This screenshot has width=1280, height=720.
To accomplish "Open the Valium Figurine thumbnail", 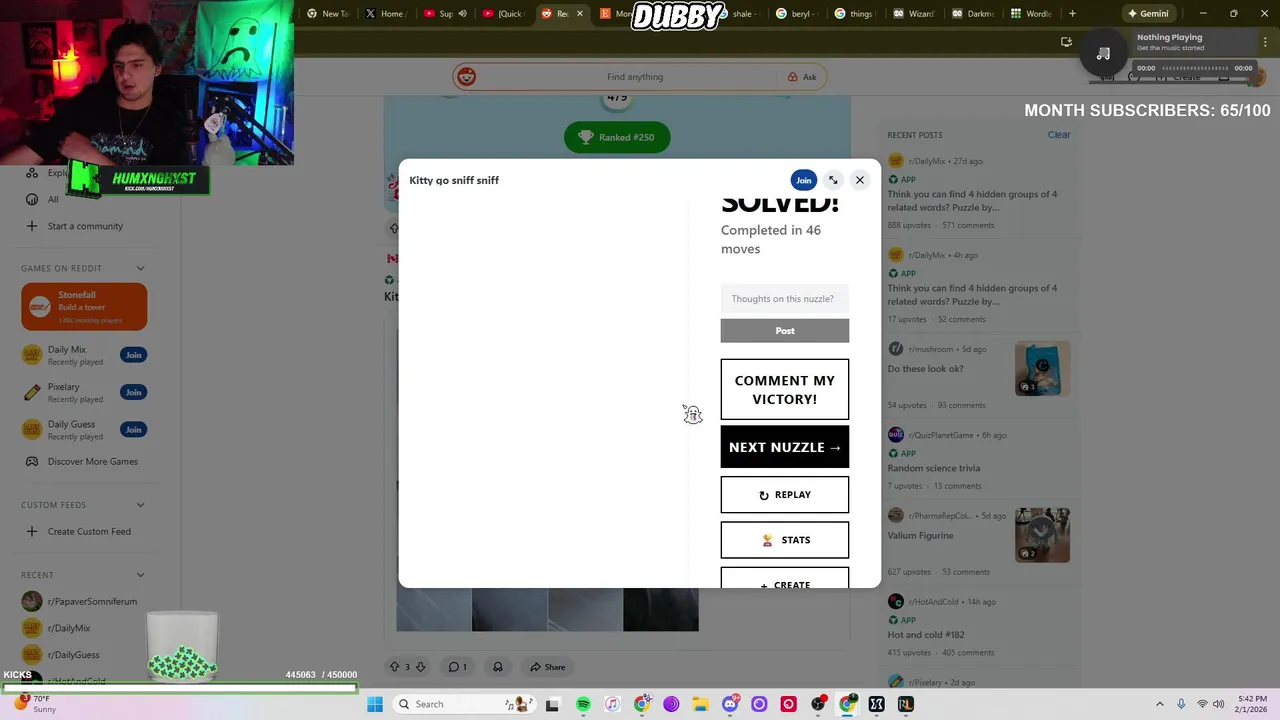I will coord(1042,535).
